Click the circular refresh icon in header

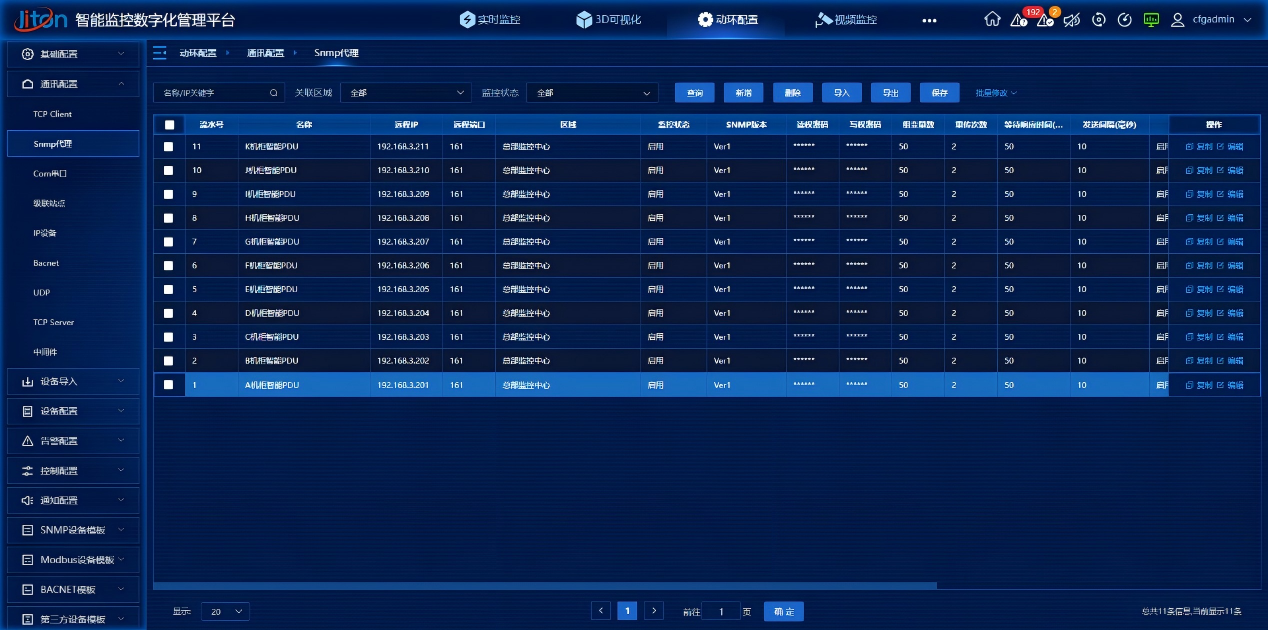(1098, 19)
